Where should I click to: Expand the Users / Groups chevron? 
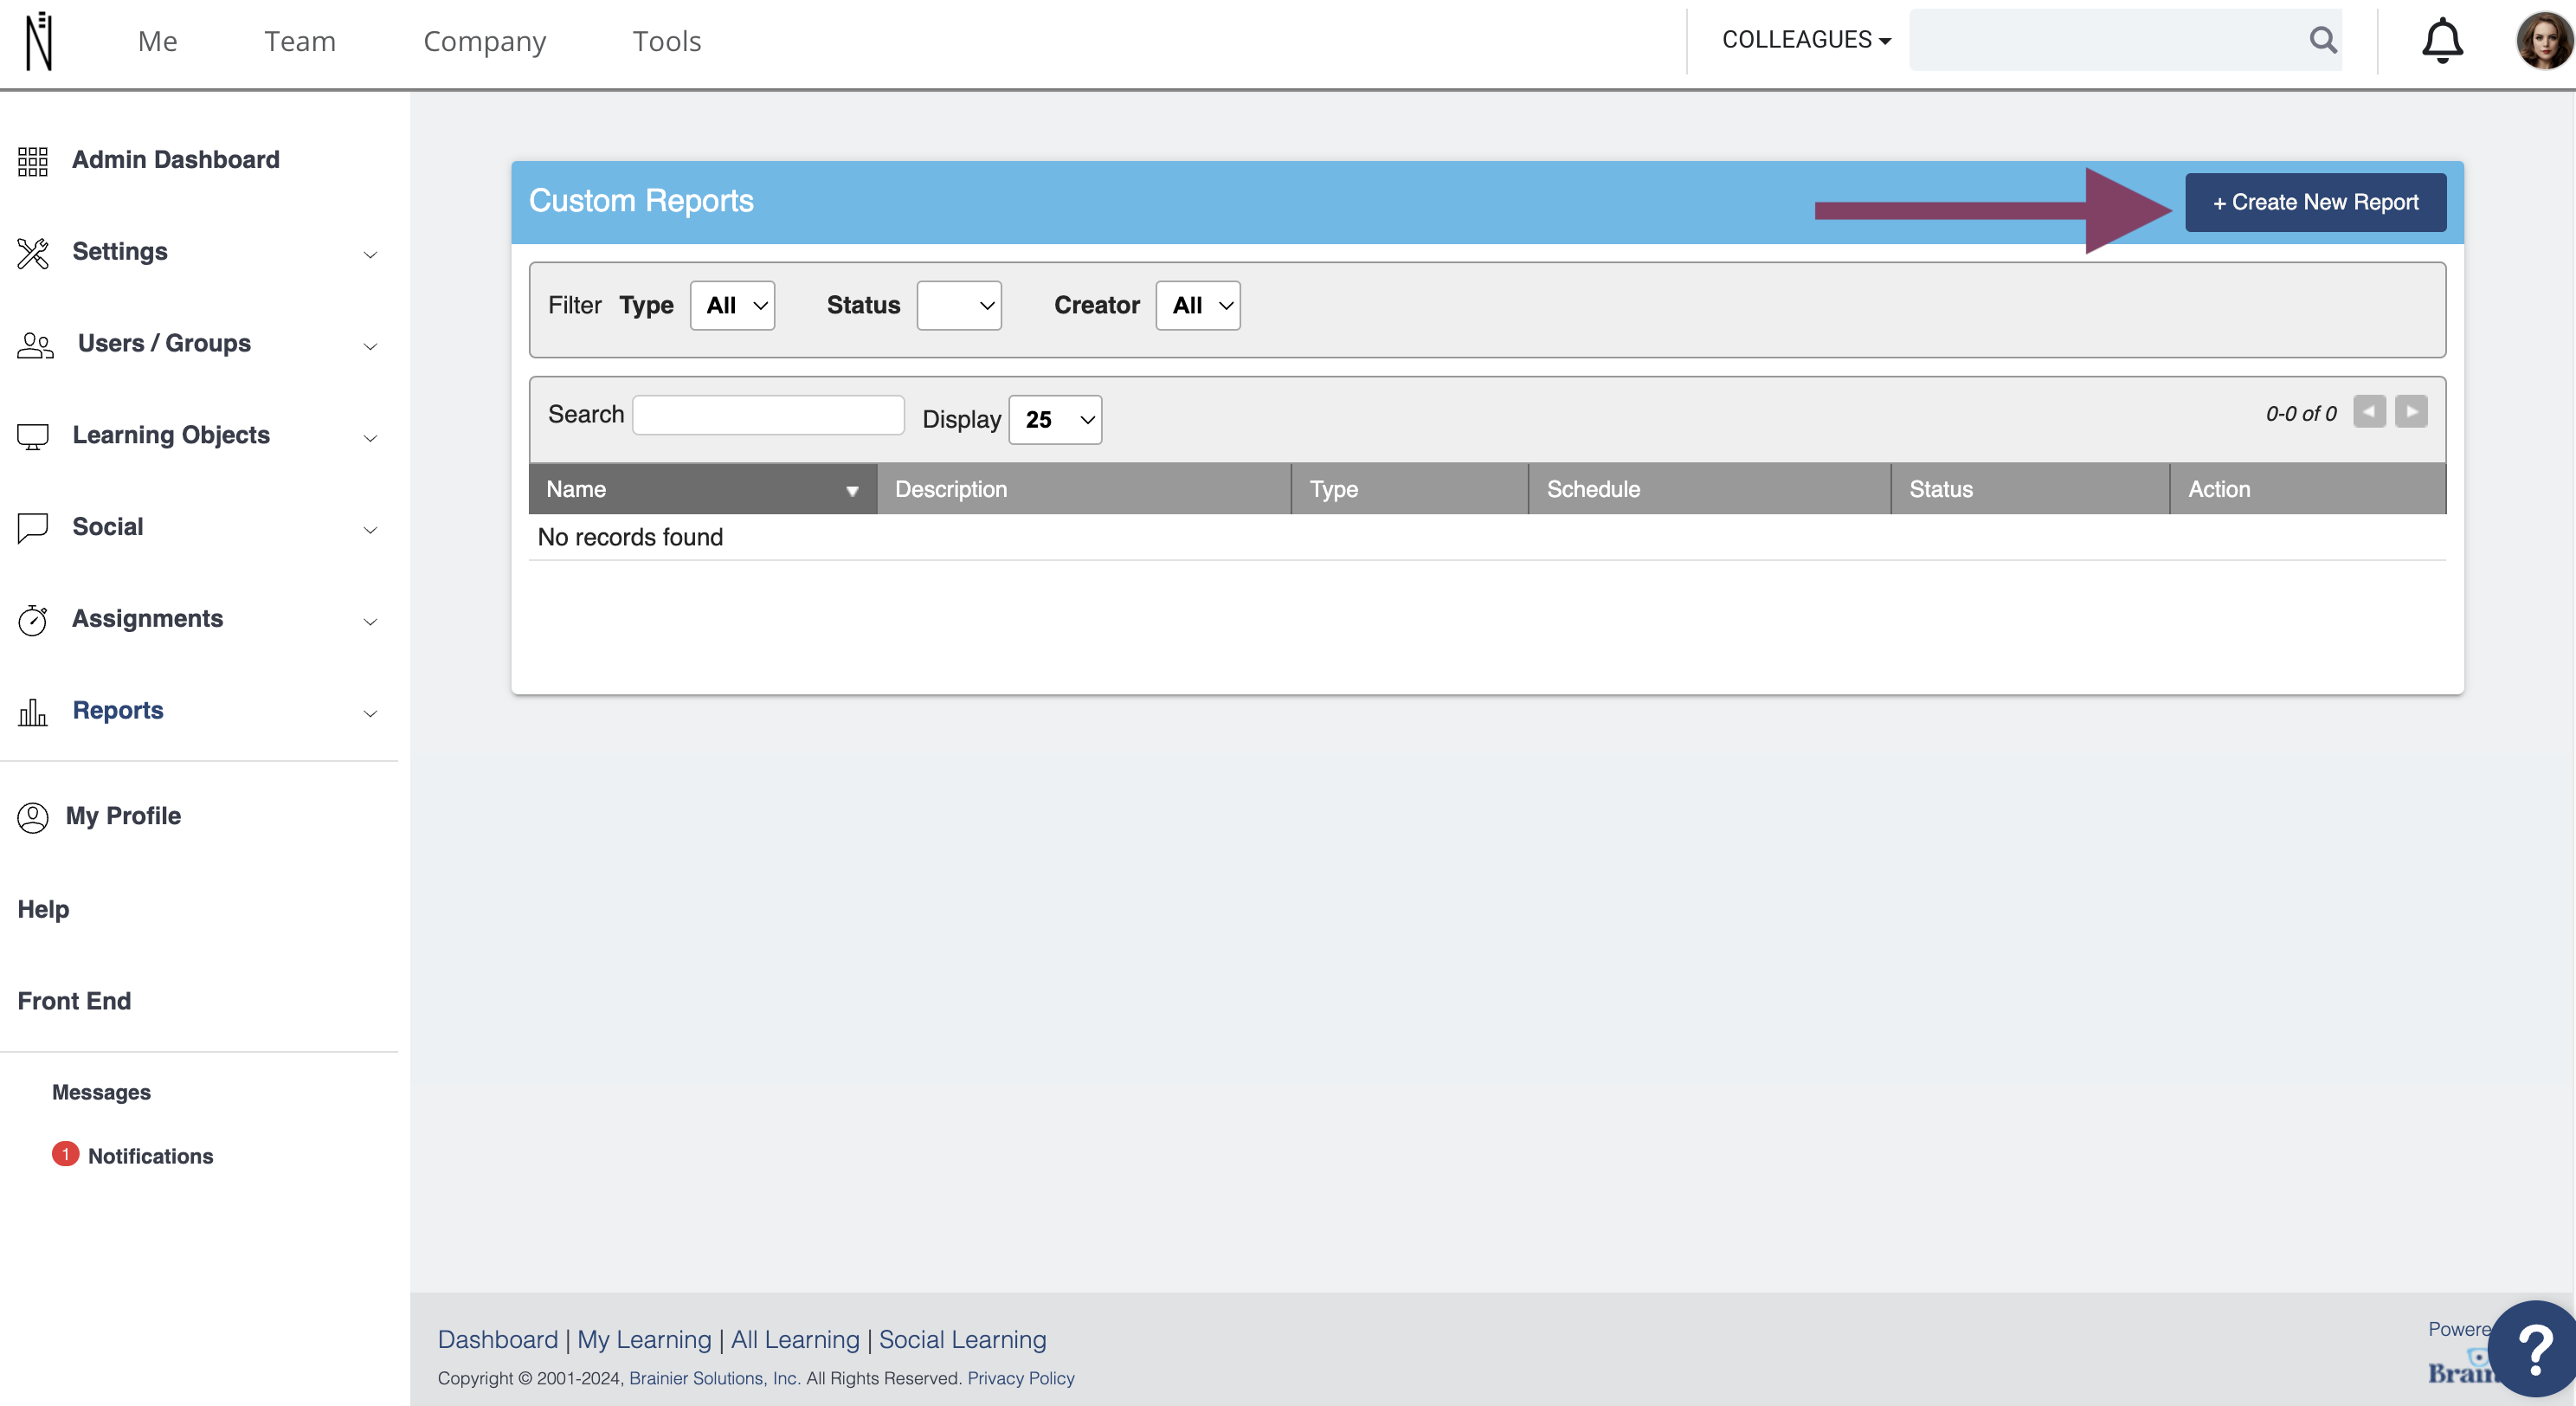[370, 346]
